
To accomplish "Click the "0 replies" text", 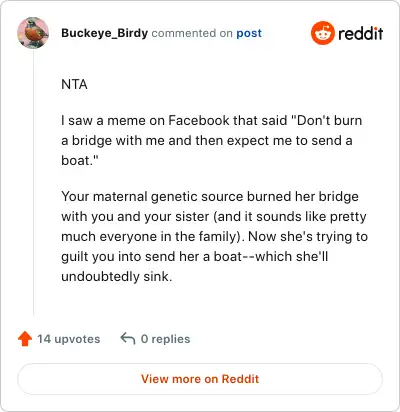I will 165,339.
